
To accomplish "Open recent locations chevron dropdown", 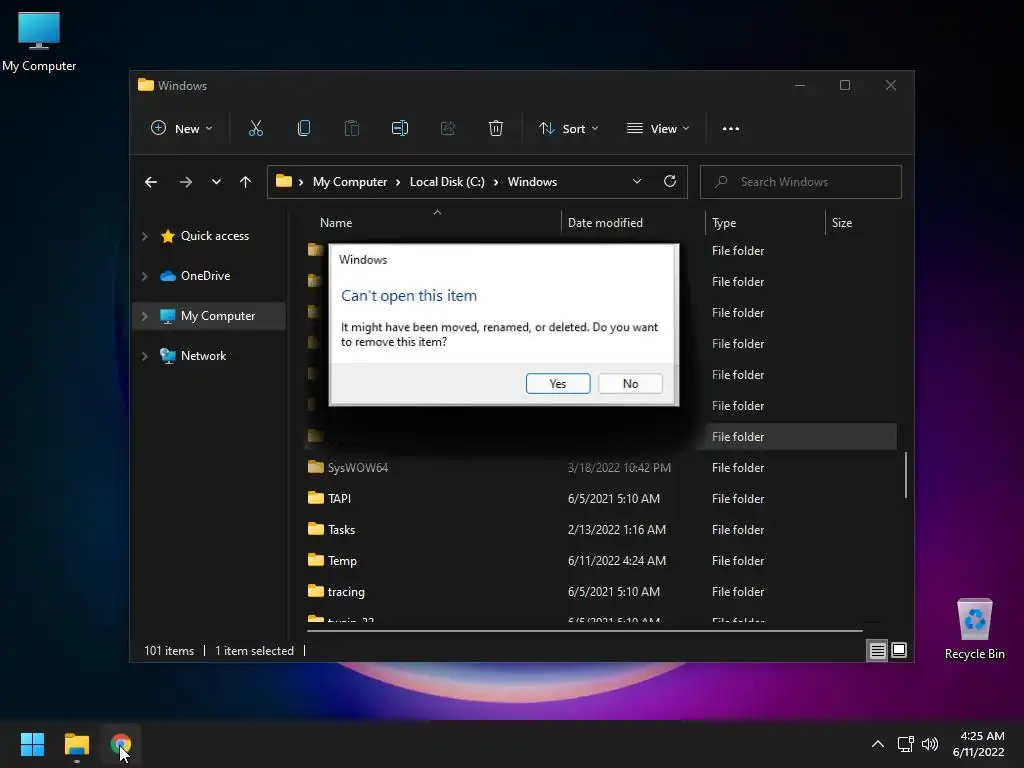I will pyautogui.click(x=216, y=182).
